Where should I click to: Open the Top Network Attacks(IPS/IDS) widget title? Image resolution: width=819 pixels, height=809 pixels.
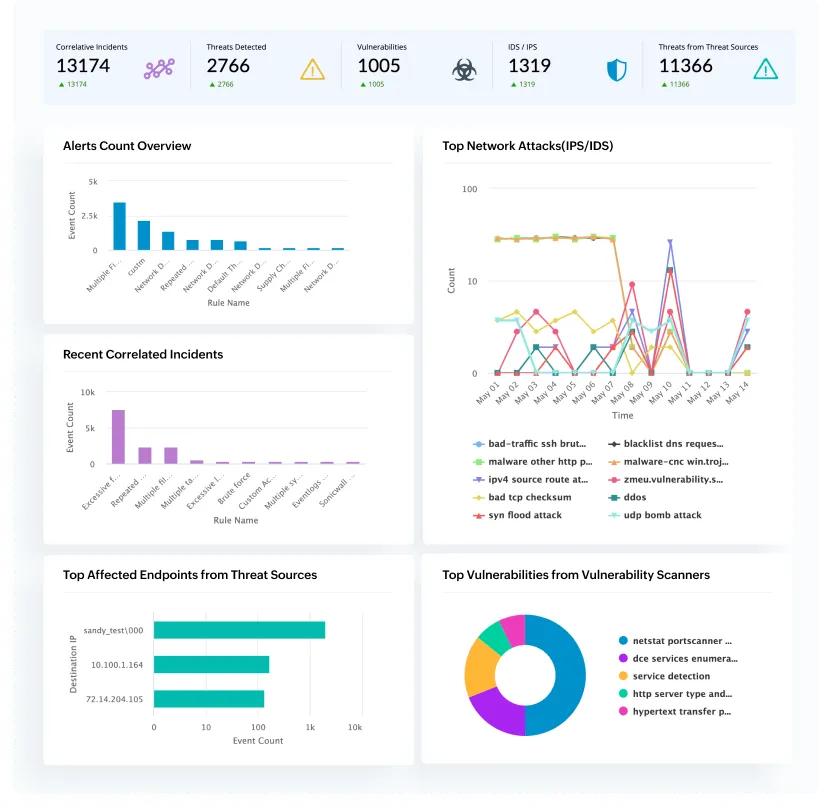pyautogui.click(x=527, y=146)
